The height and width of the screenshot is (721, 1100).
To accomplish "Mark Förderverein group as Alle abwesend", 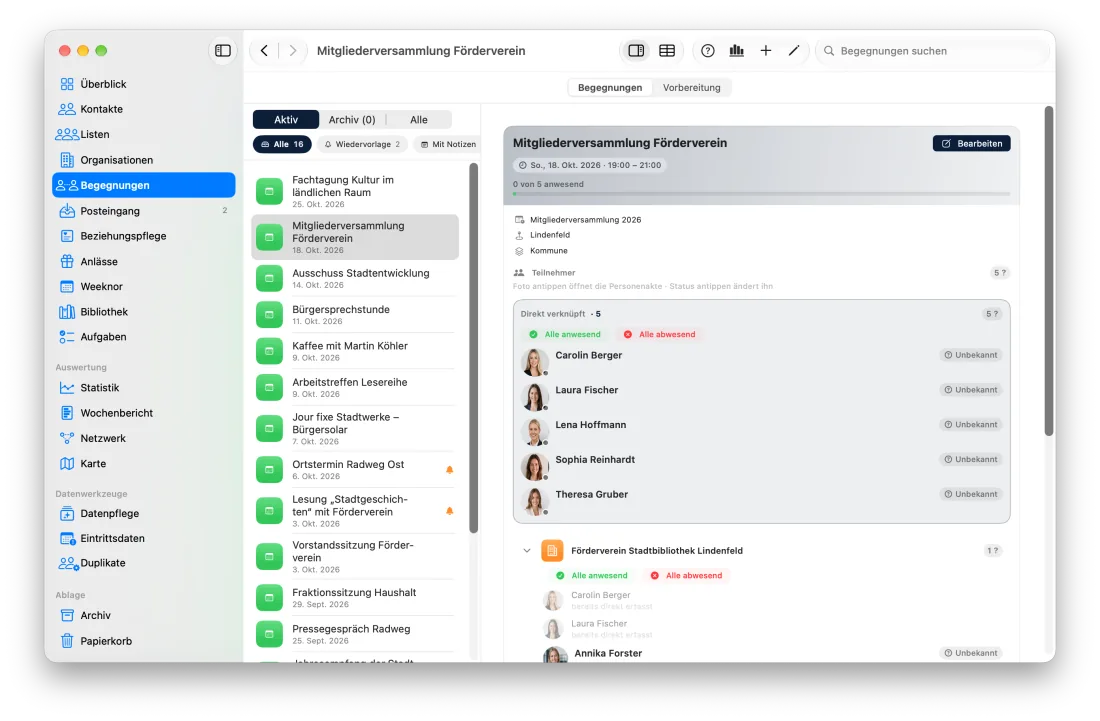I will 686,575.
